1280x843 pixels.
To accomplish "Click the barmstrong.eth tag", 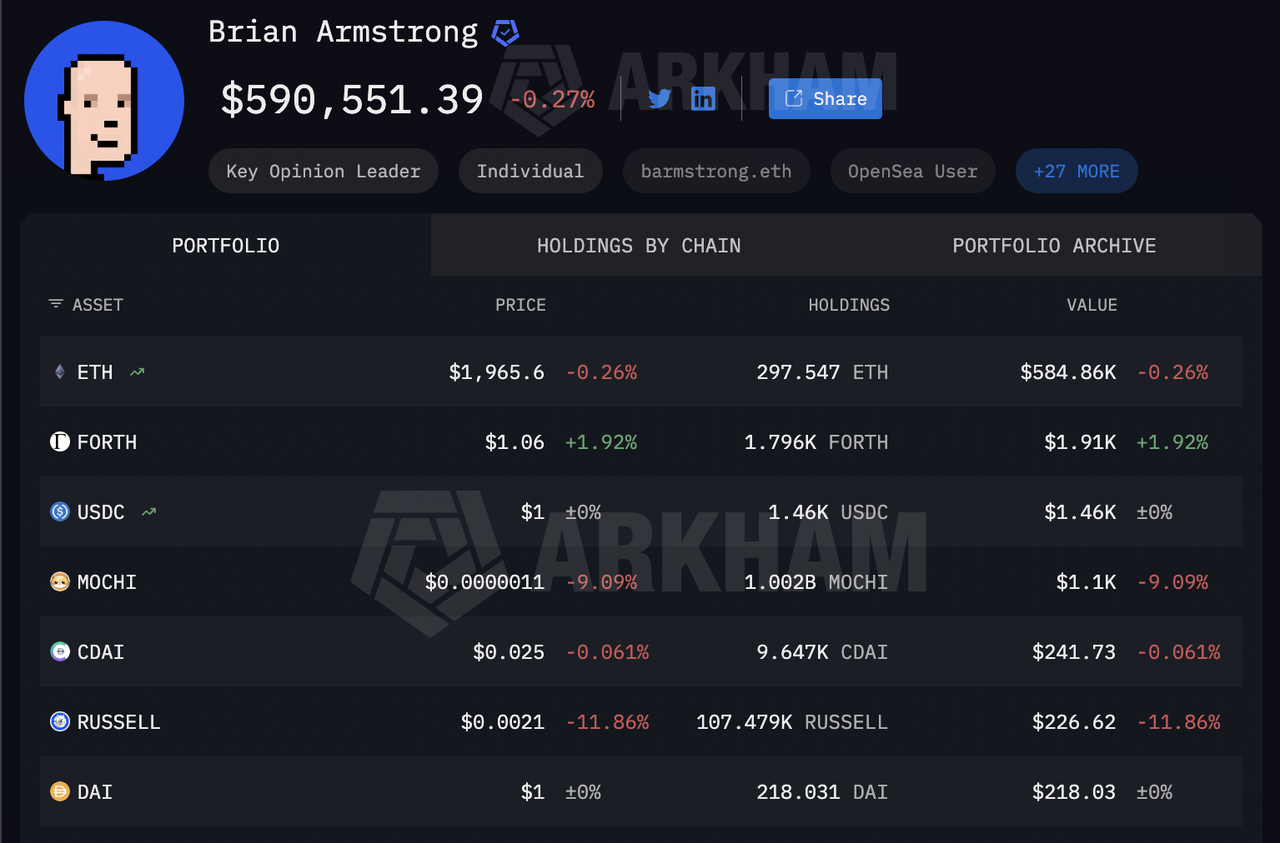I will pyautogui.click(x=716, y=171).
